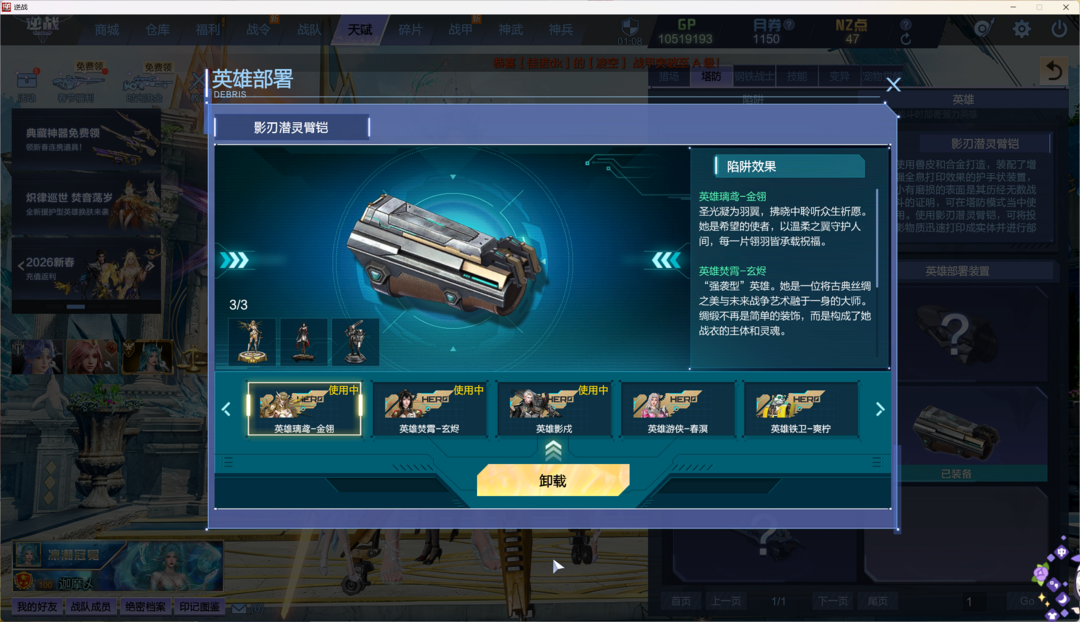Open the 碎片 tab

410,30
